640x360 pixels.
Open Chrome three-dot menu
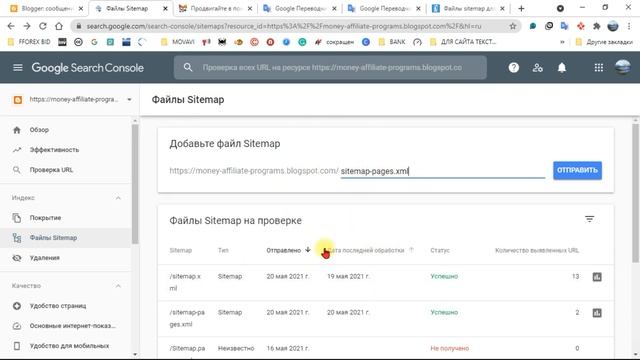pos(629,26)
